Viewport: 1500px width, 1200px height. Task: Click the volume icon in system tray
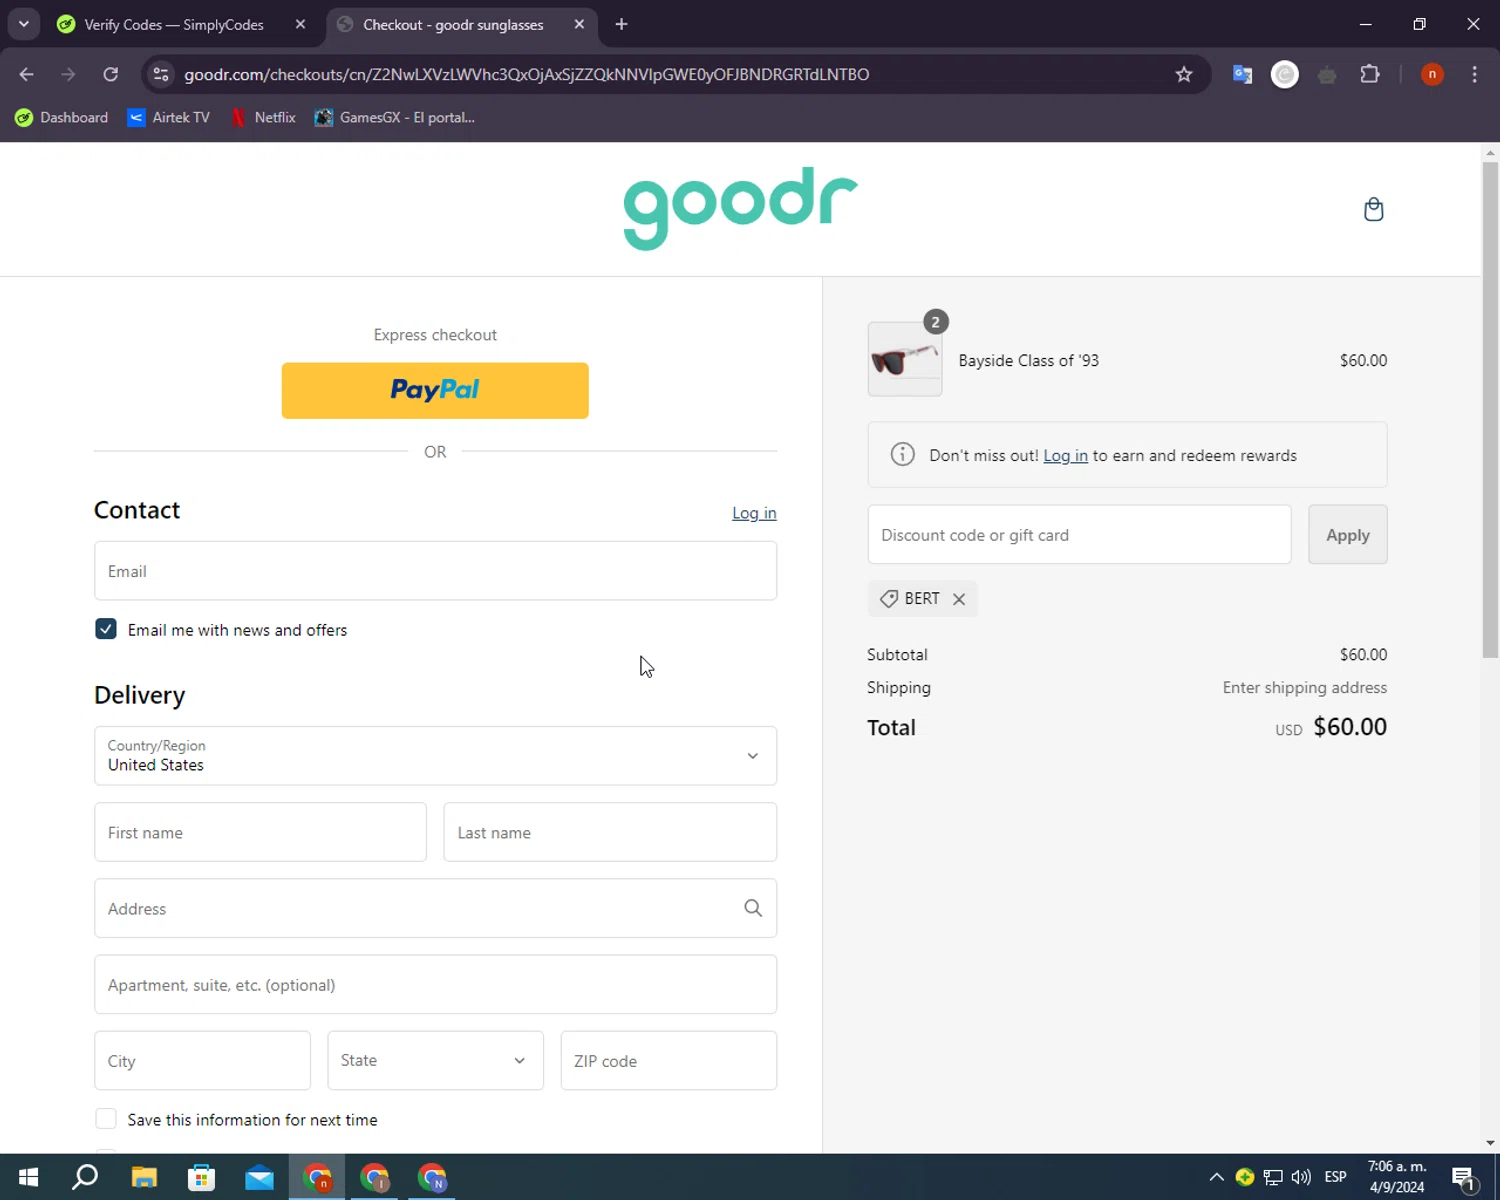(1301, 1177)
